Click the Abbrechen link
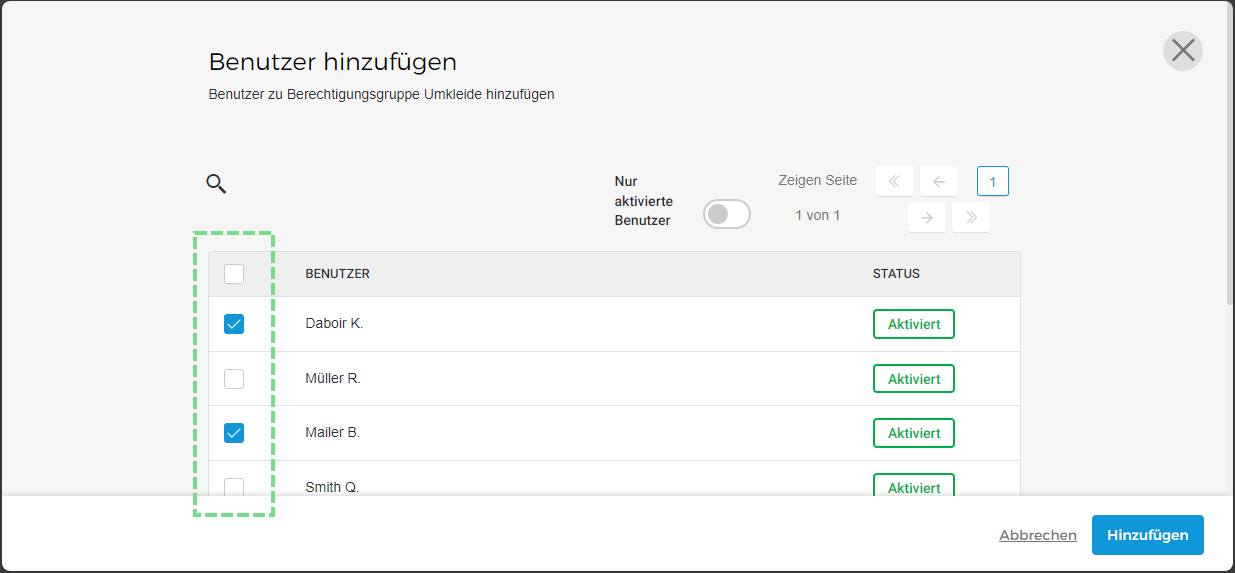Screen dimensions: 1235x573 (x=1038, y=535)
